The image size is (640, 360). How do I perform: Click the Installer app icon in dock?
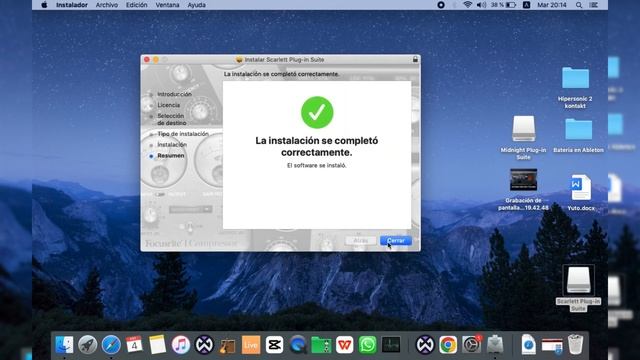coord(495,345)
